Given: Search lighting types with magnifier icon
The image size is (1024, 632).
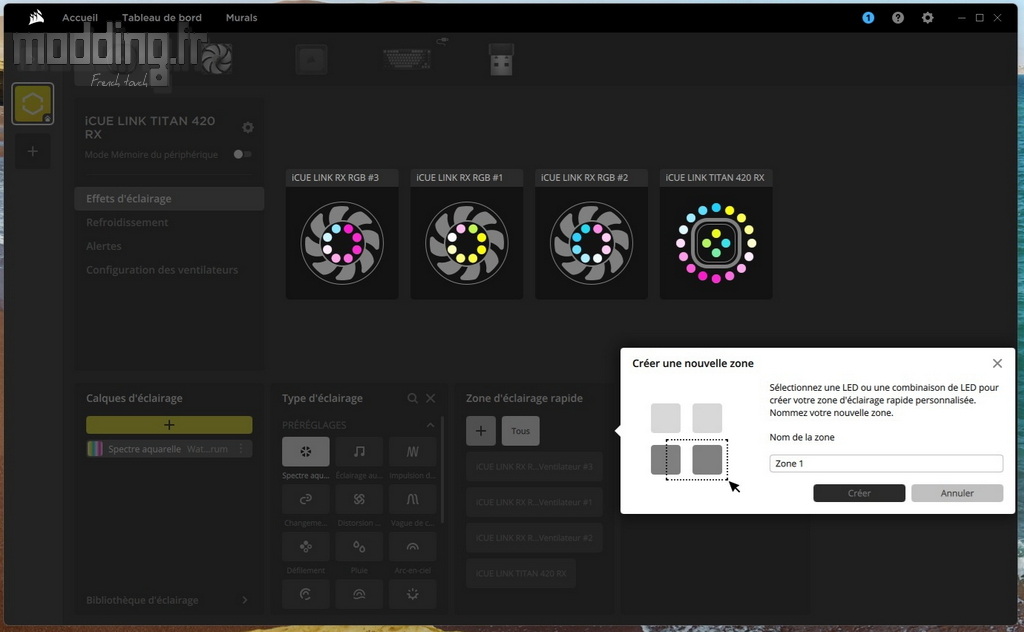Looking at the screenshot, I should click(412, 398).
